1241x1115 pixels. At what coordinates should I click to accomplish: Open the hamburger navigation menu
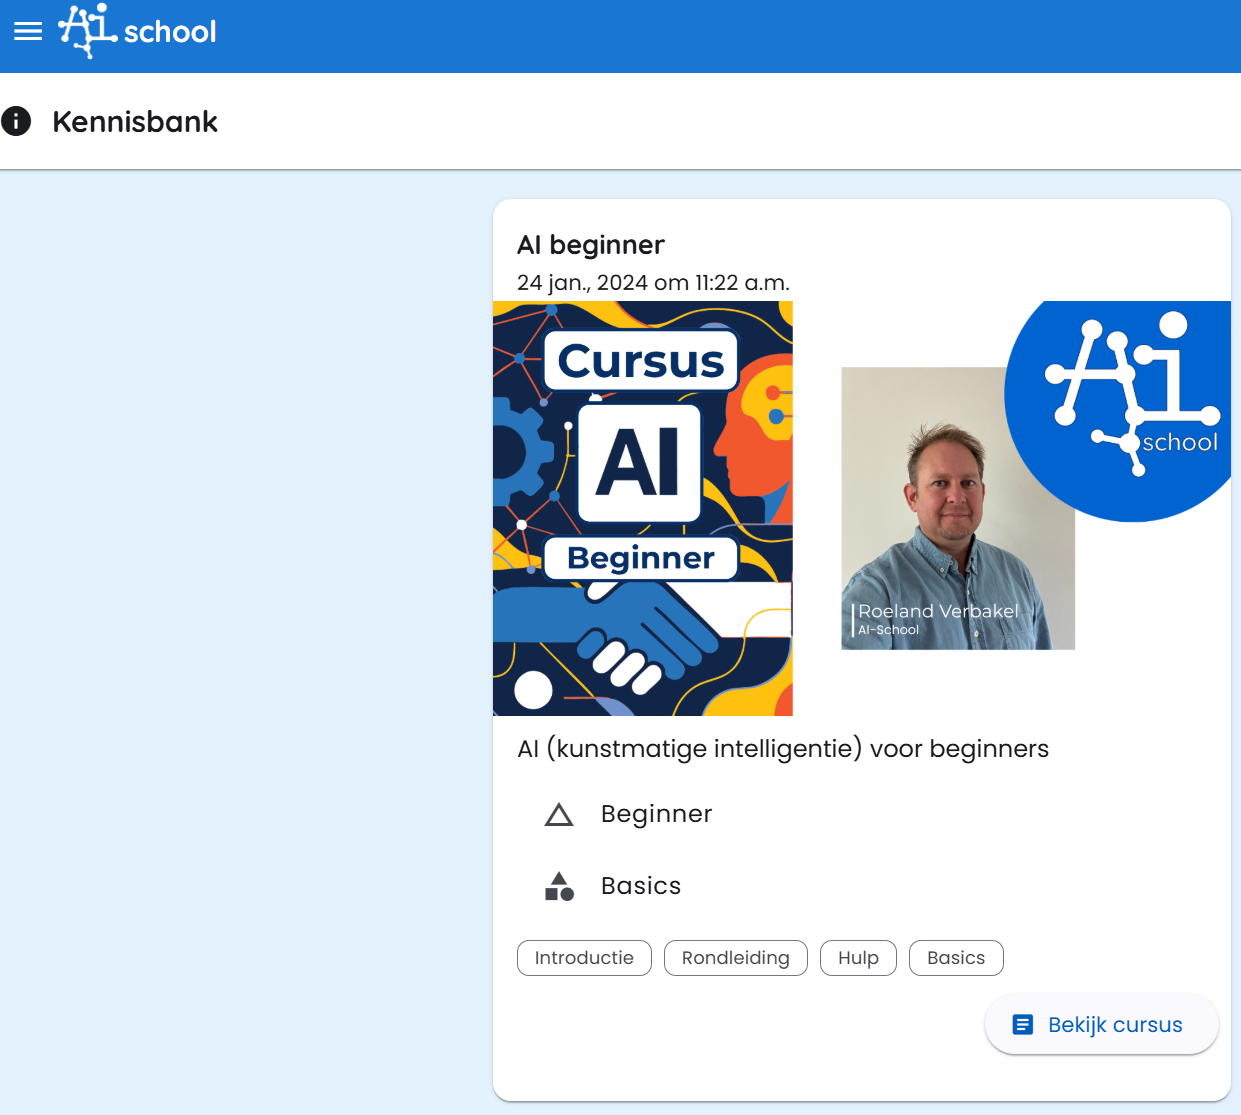(x=28, y=31)
